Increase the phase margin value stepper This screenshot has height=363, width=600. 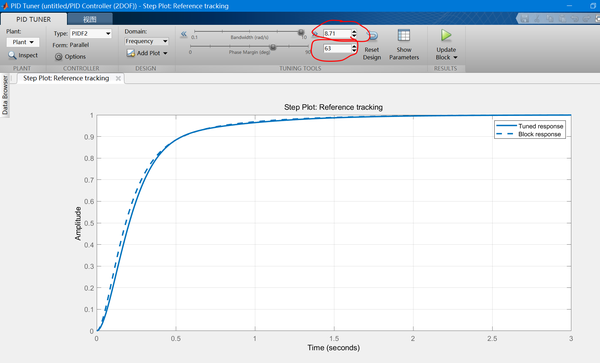(x=354, y=46)
